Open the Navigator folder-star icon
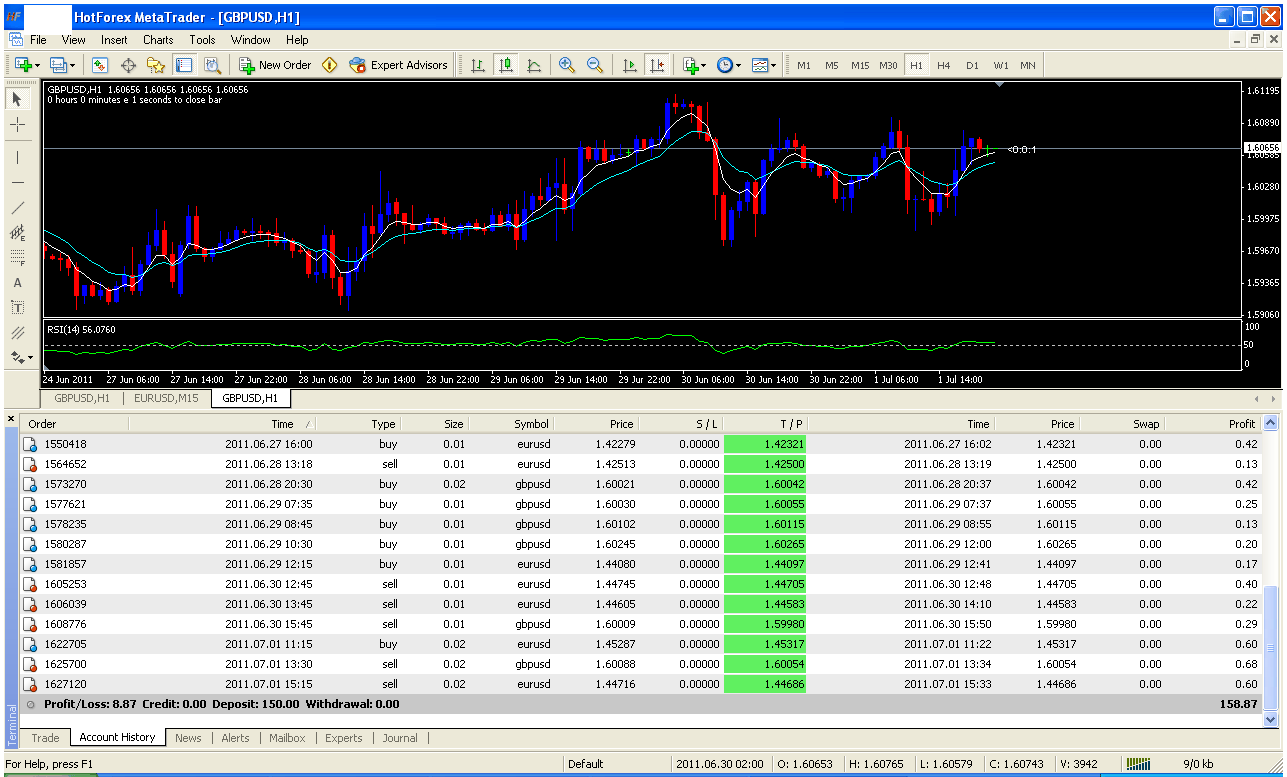Screen dimensions: 1287x777 click(x=156, y=65)
